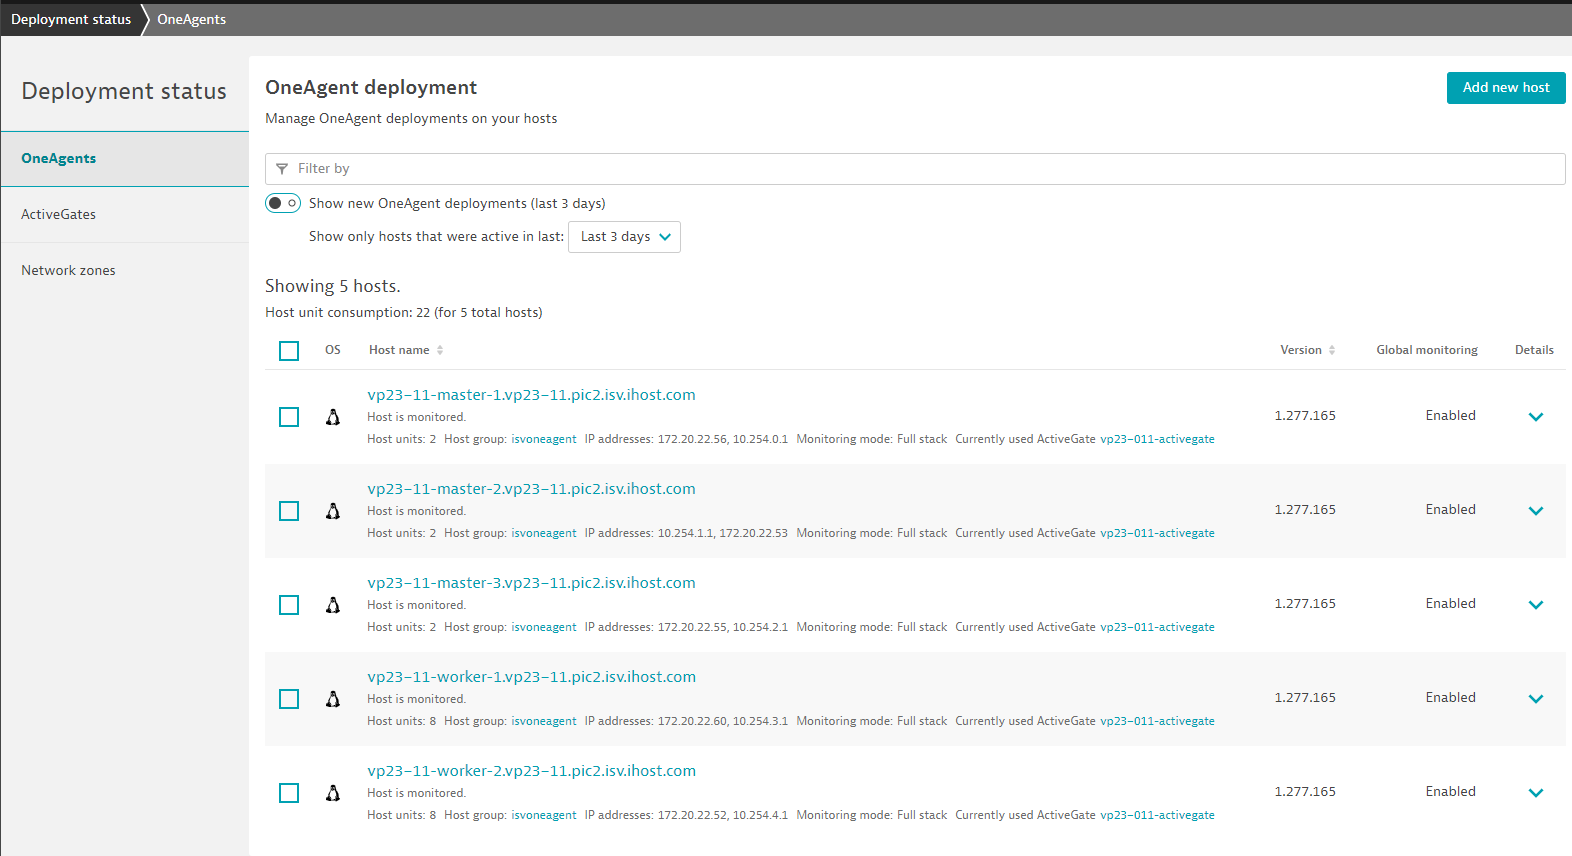The image size is (1572, 856).
Task: Select checkbox for vp23-11-master-2 host
Action: click(x=289, y=511)
